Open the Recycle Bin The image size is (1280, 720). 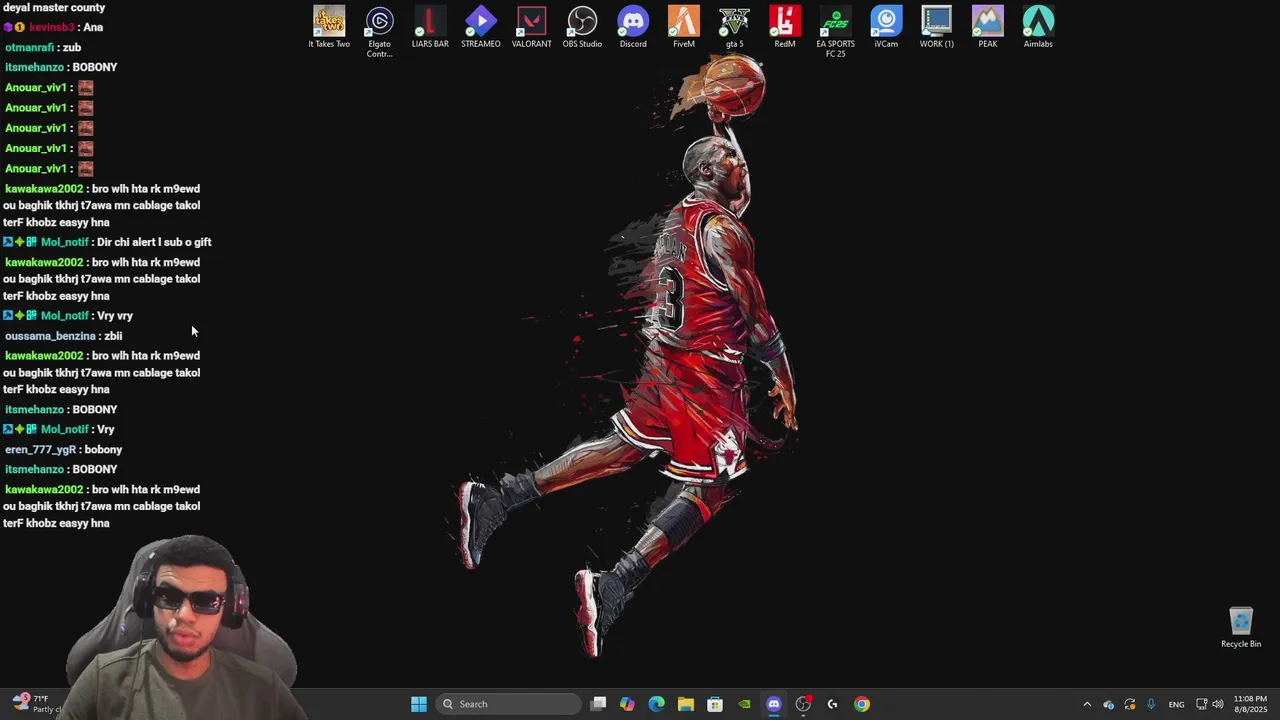[1241, 627]
